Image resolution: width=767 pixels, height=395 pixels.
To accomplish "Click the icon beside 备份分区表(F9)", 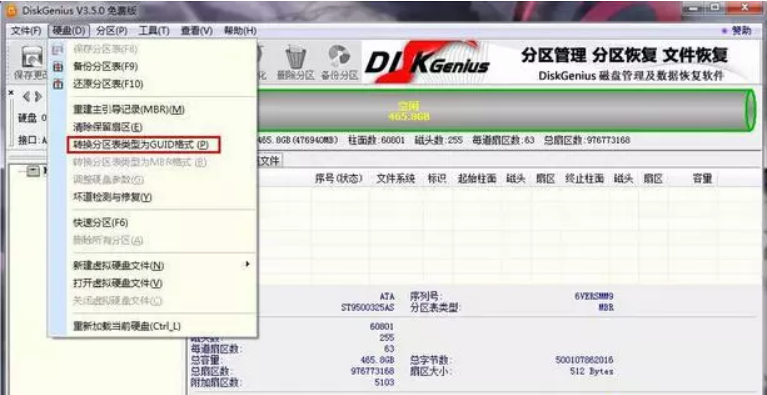I will [x=58, y=67].
